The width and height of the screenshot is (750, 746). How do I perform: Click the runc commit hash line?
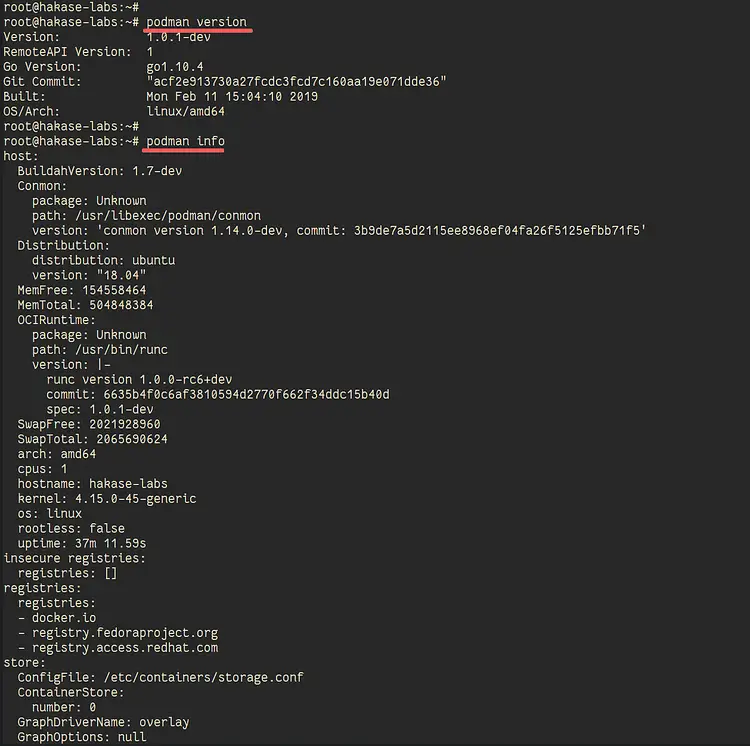(x=218, y=394)
